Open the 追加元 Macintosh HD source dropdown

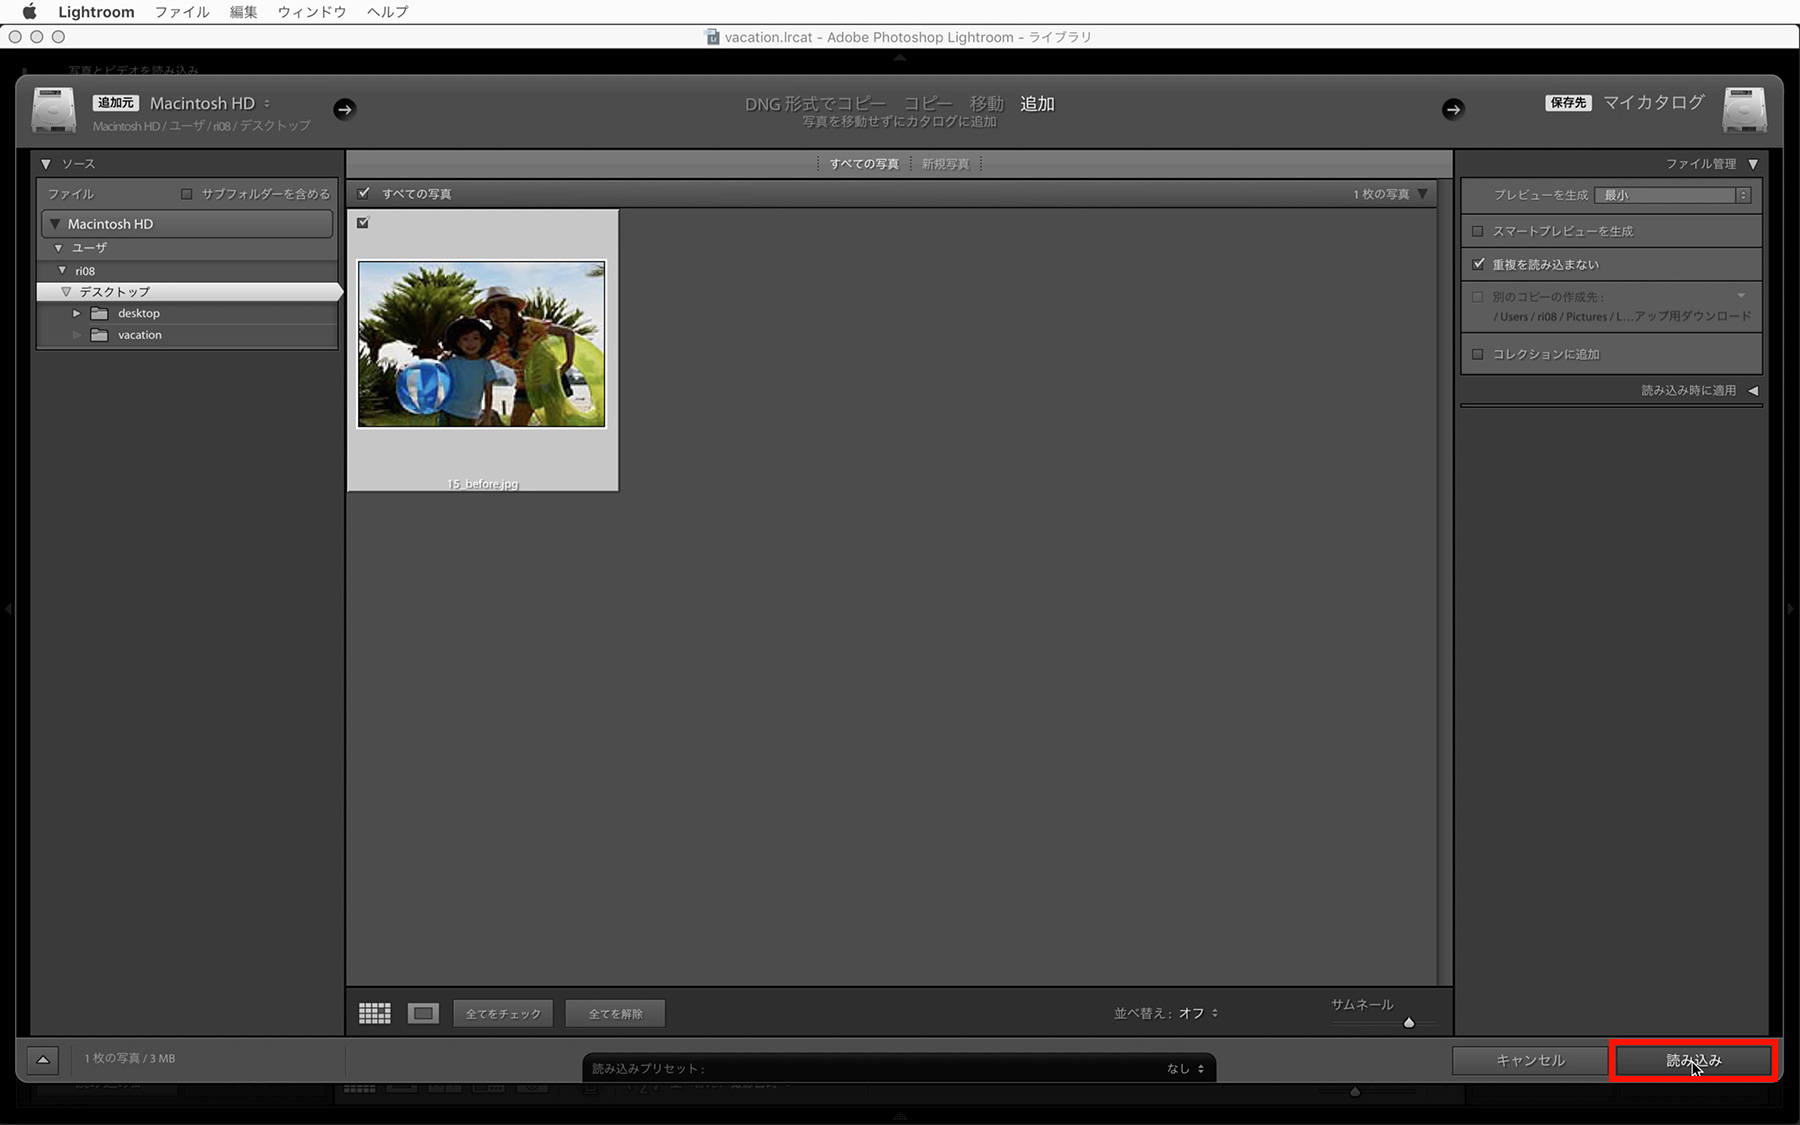click(210, 103)
